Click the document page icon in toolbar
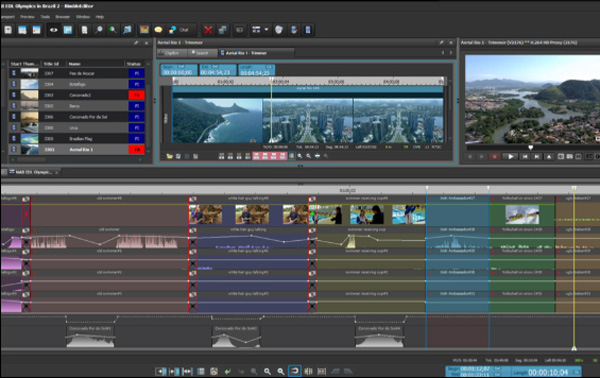This screenshot has height=378, width=600. tap(85, 30)
